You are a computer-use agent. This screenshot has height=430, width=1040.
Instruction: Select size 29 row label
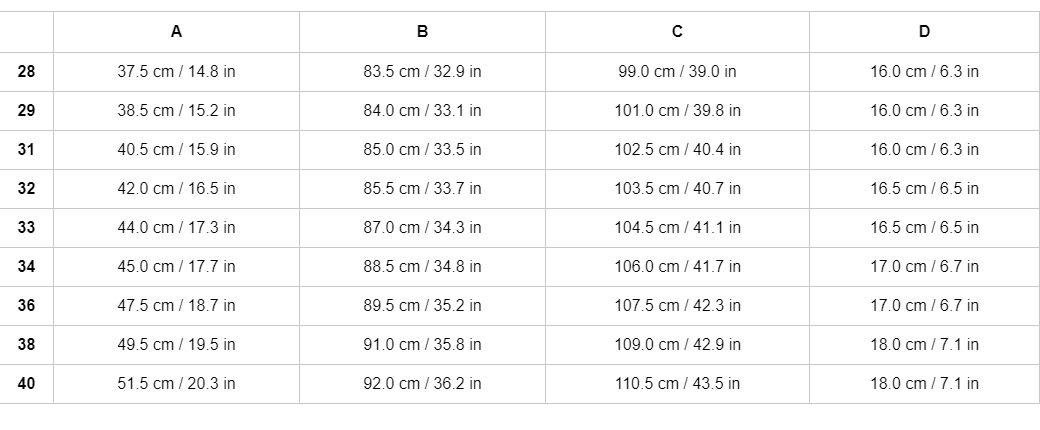(27, 111)
